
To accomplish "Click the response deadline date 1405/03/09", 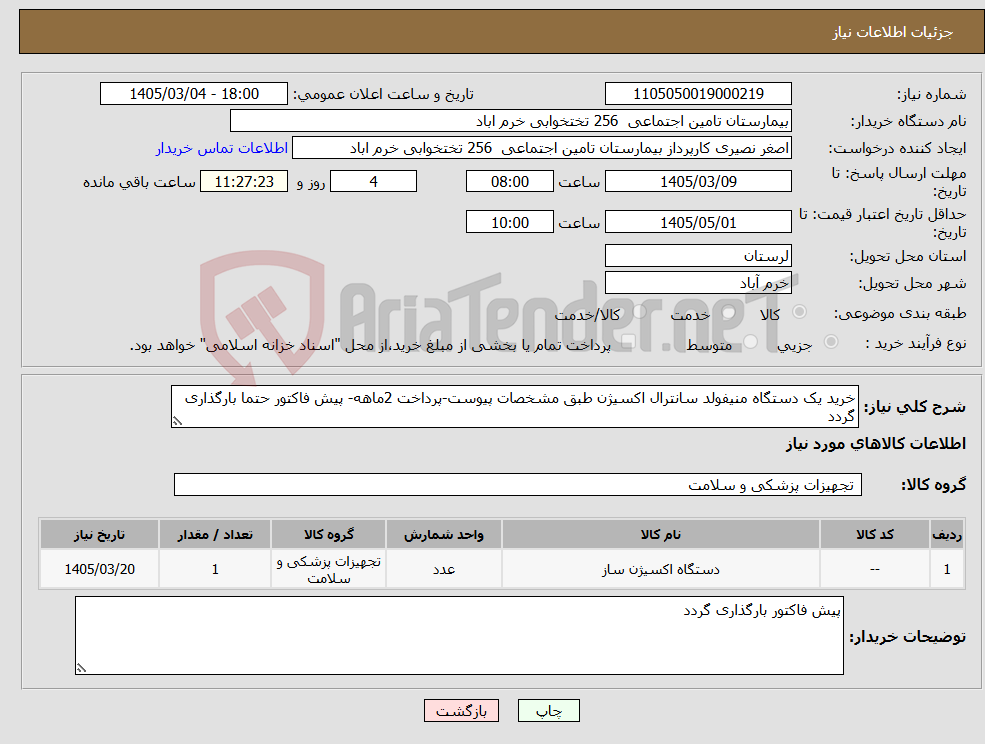I will point(698,182).
